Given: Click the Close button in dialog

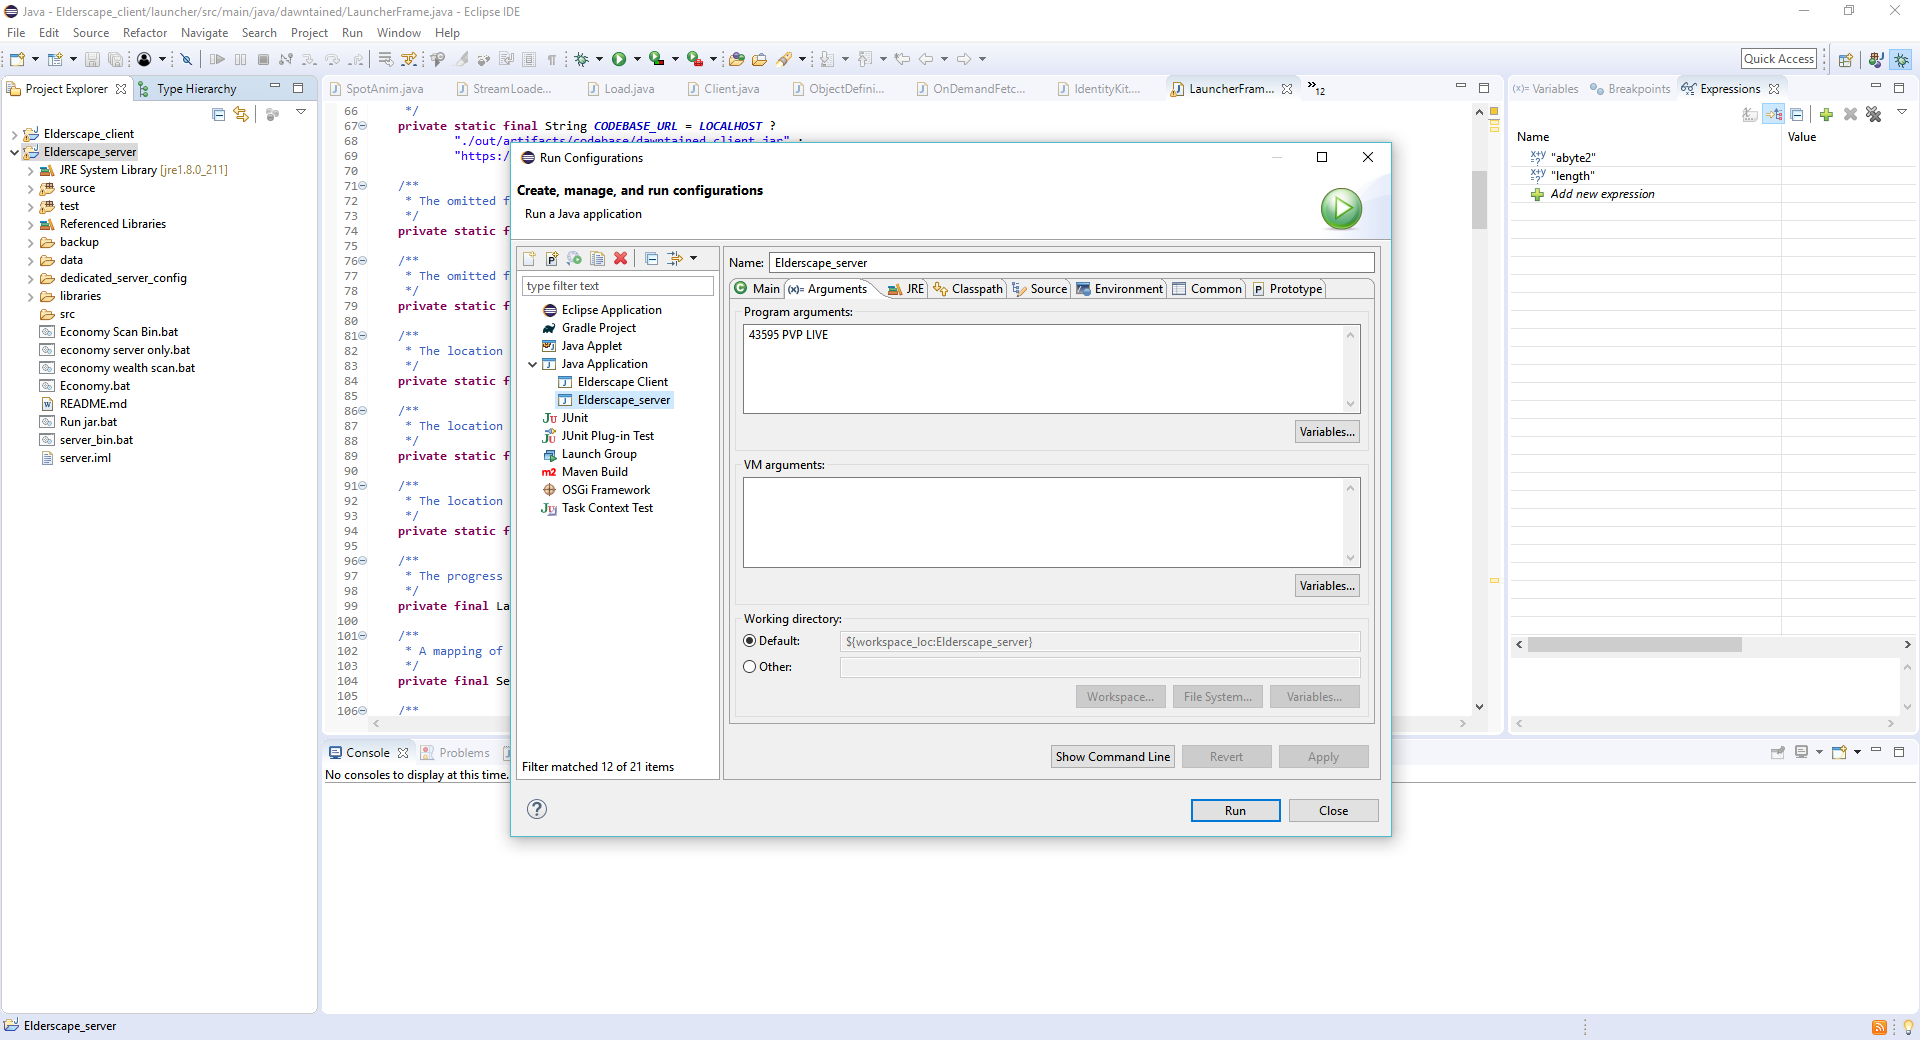Looking at the screenshot, I should pyautogui.click(x=1333, y=811).
